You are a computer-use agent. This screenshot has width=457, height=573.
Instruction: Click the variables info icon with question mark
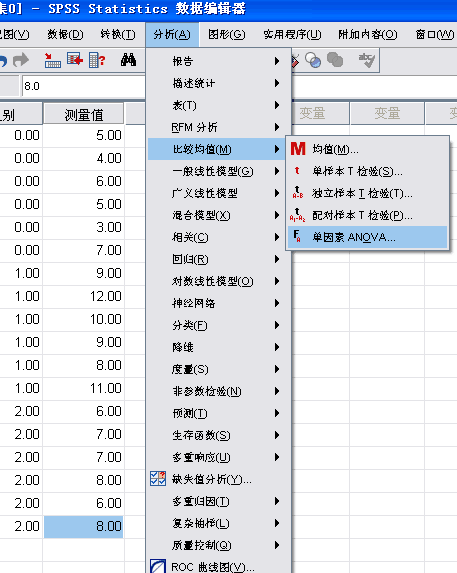(x=97, y=60)
